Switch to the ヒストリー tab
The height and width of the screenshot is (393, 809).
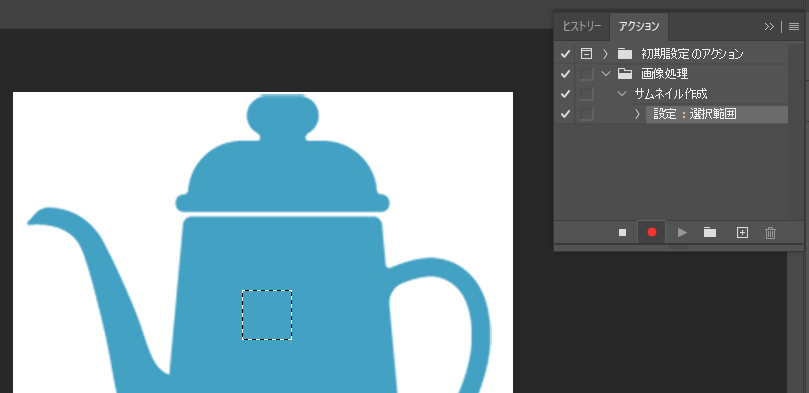pyautogui.click(x=581, y=27)
